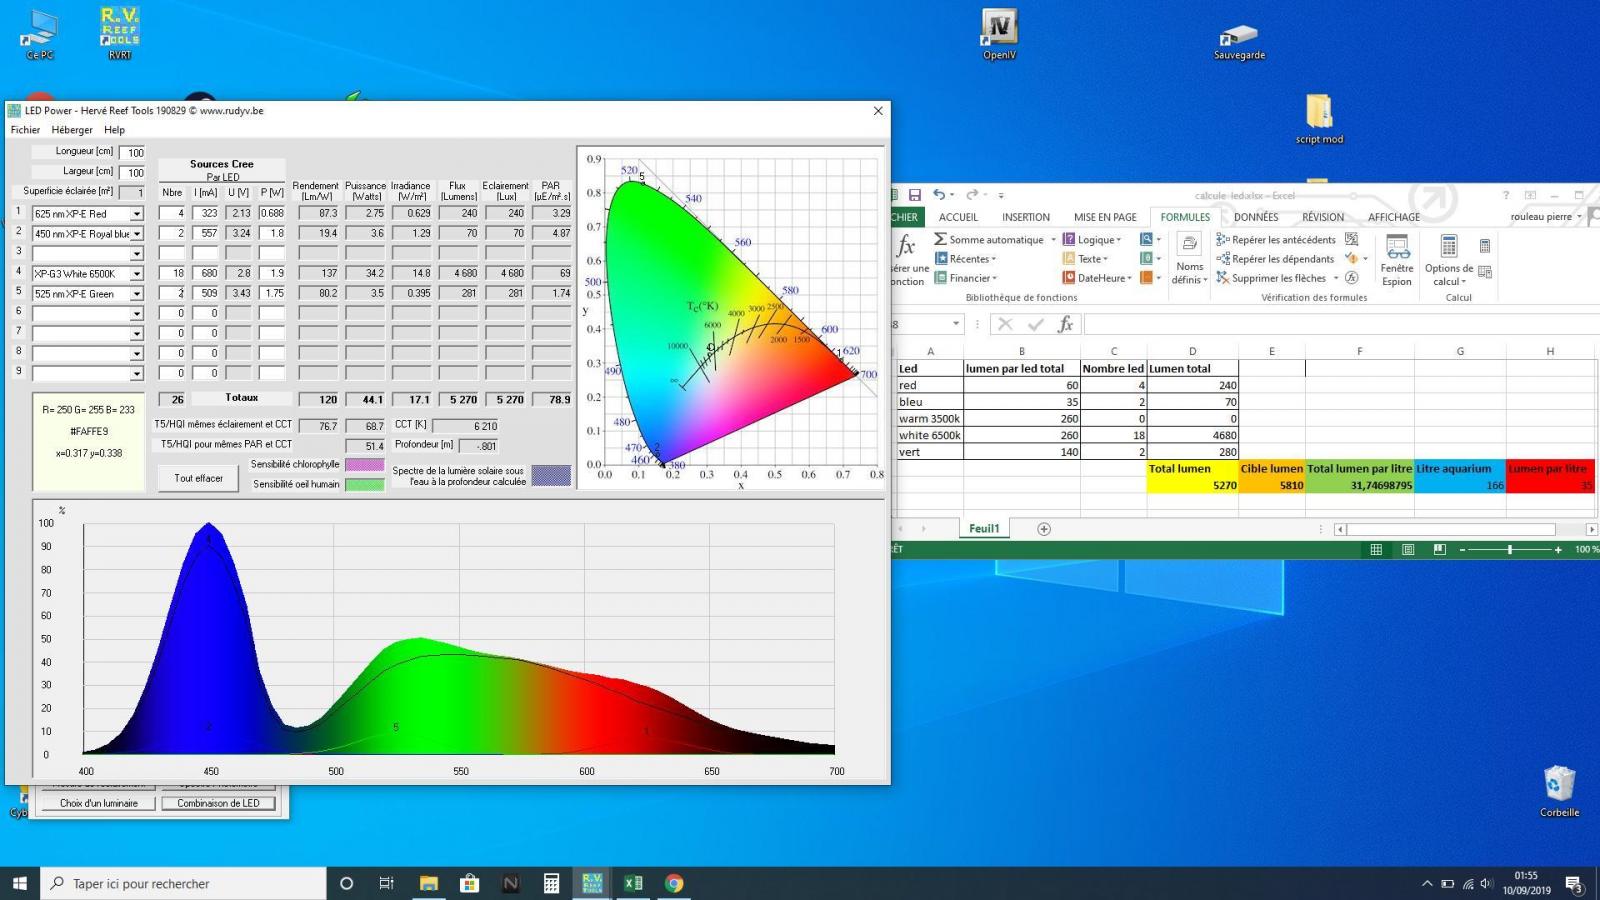The height and width of the screenshot is (900, 1600).
Task: Add a new sheet with plus icon
Action: click(1044, 529)
